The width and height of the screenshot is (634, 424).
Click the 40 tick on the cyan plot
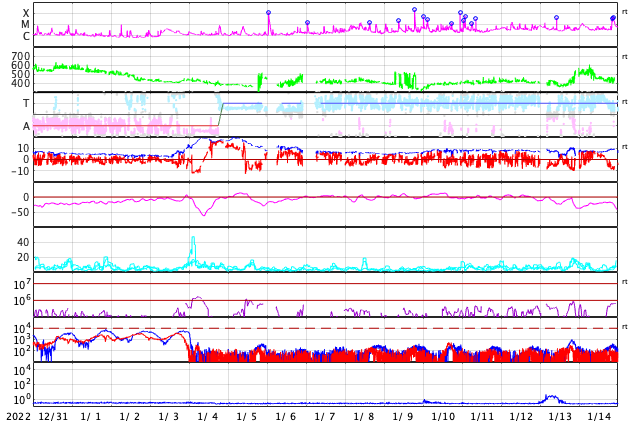[23, 243]
